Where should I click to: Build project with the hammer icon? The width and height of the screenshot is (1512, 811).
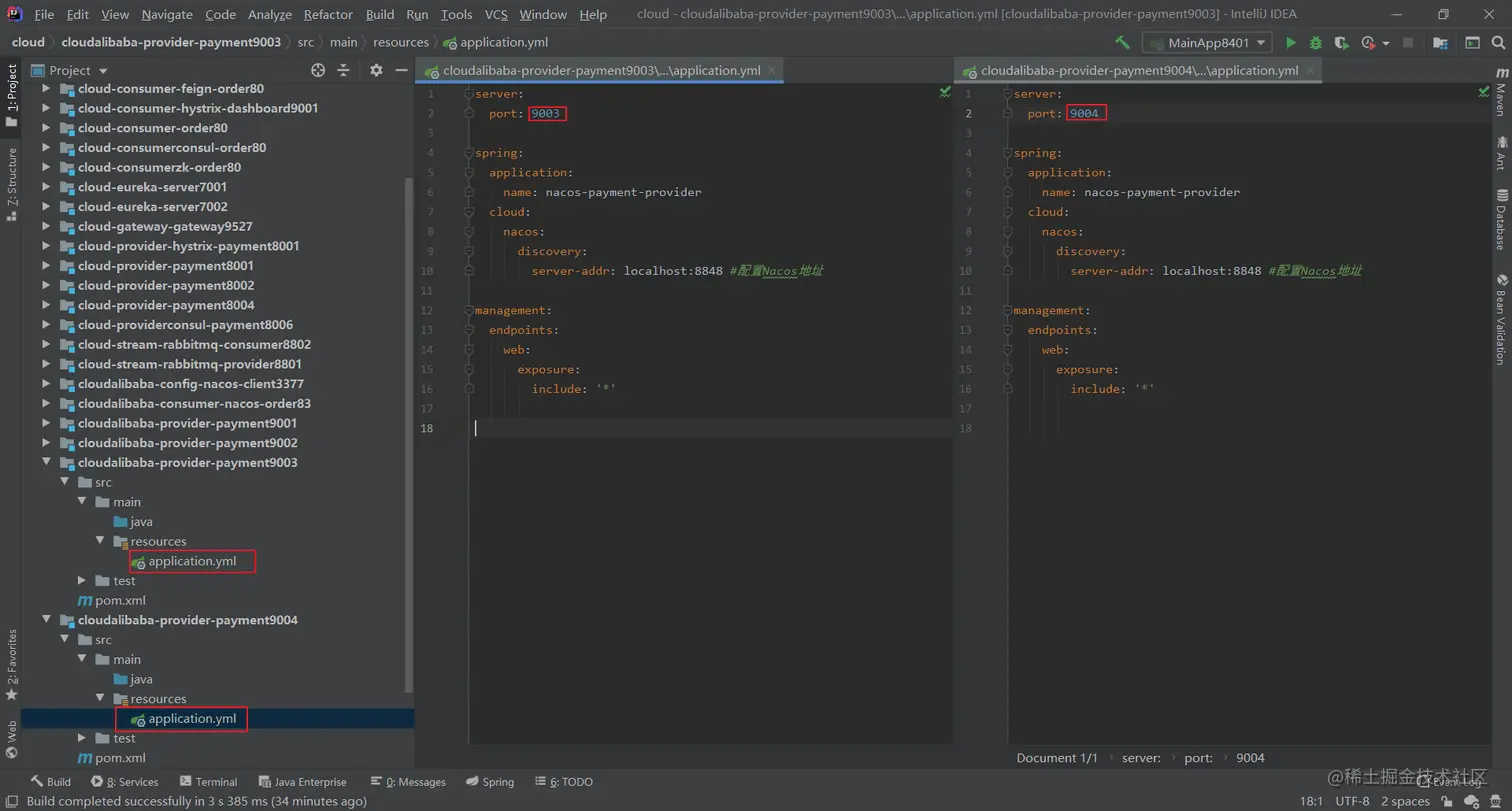[x=1123, y=43]
